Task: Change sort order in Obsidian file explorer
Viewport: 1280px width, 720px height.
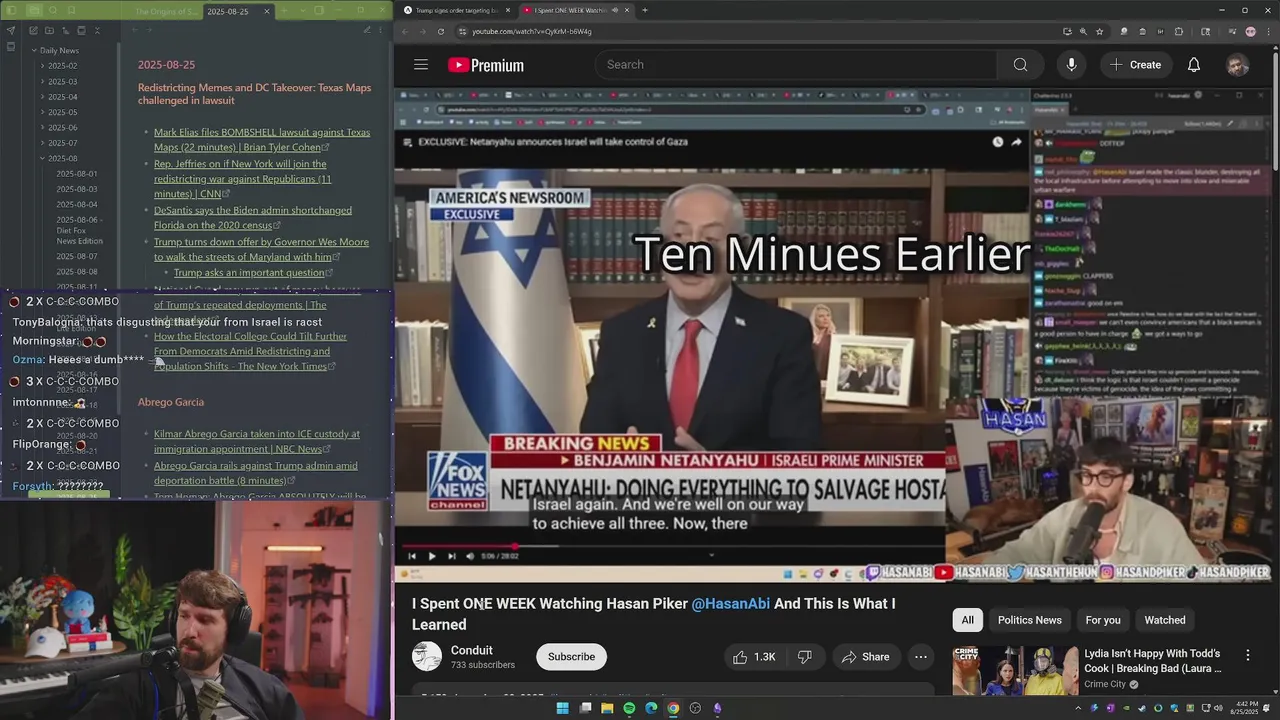Action: tap(66, 31)
